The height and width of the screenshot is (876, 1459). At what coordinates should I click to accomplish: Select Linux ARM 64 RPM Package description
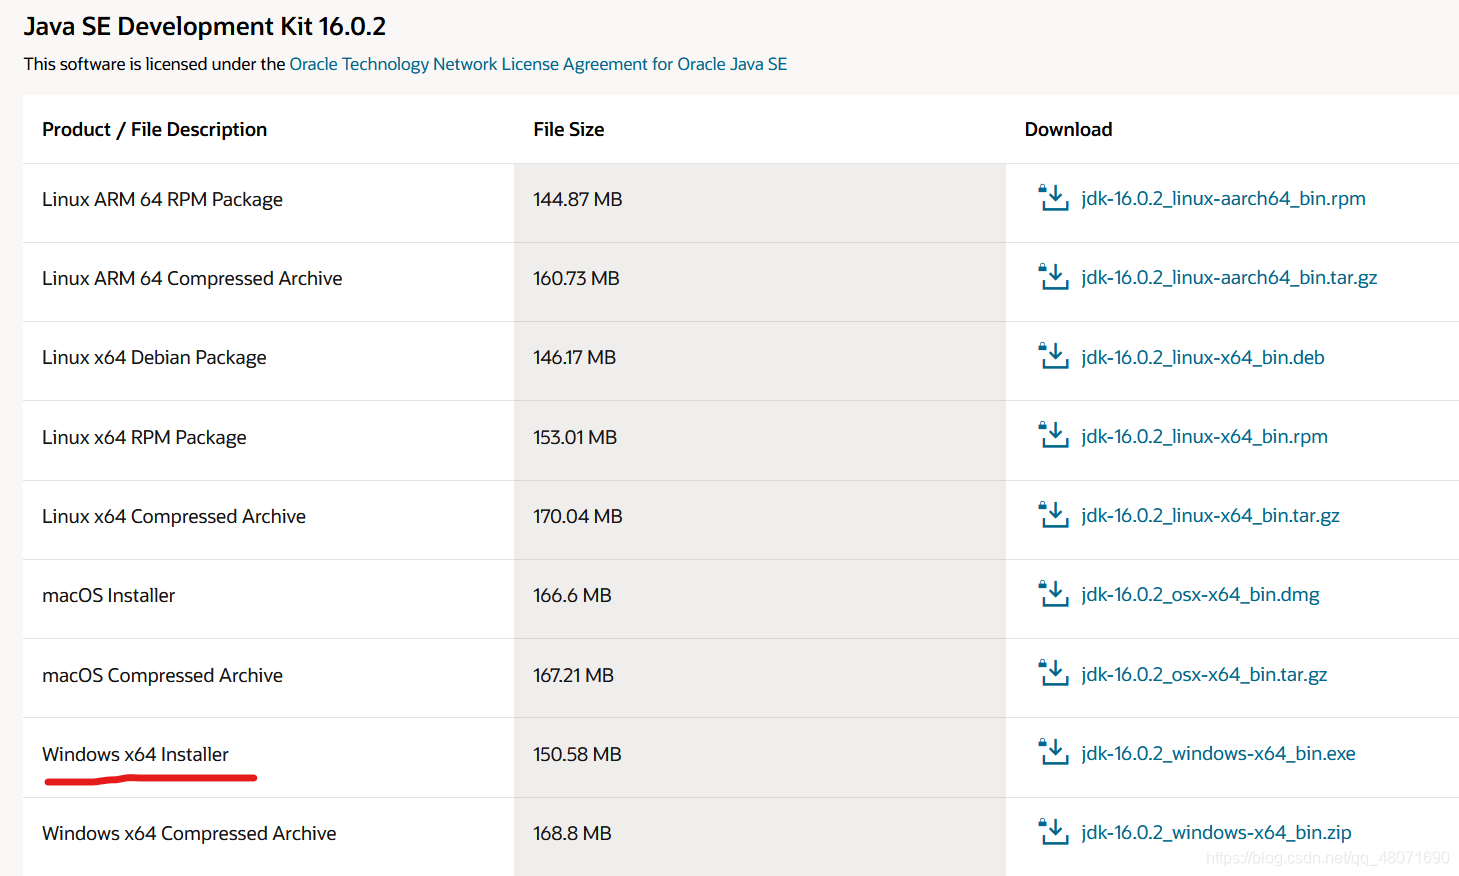coord(162,199)
